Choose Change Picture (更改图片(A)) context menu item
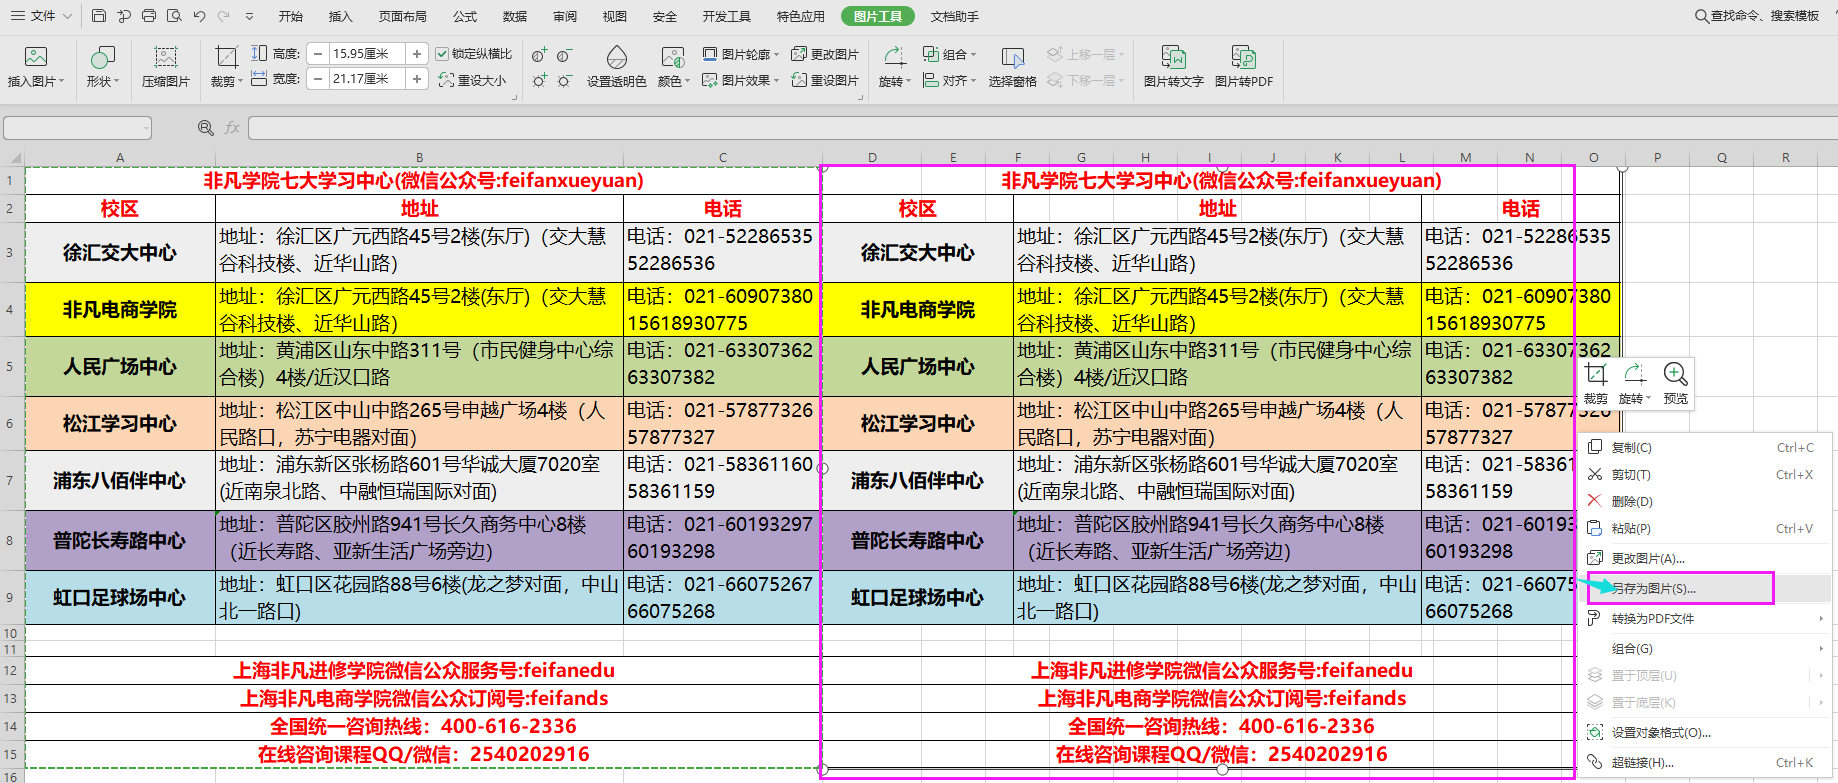 tap(1707, 558)
